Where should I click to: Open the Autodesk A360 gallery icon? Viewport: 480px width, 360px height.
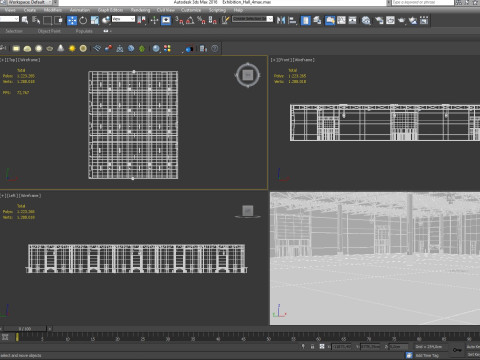tap(424, 20)
